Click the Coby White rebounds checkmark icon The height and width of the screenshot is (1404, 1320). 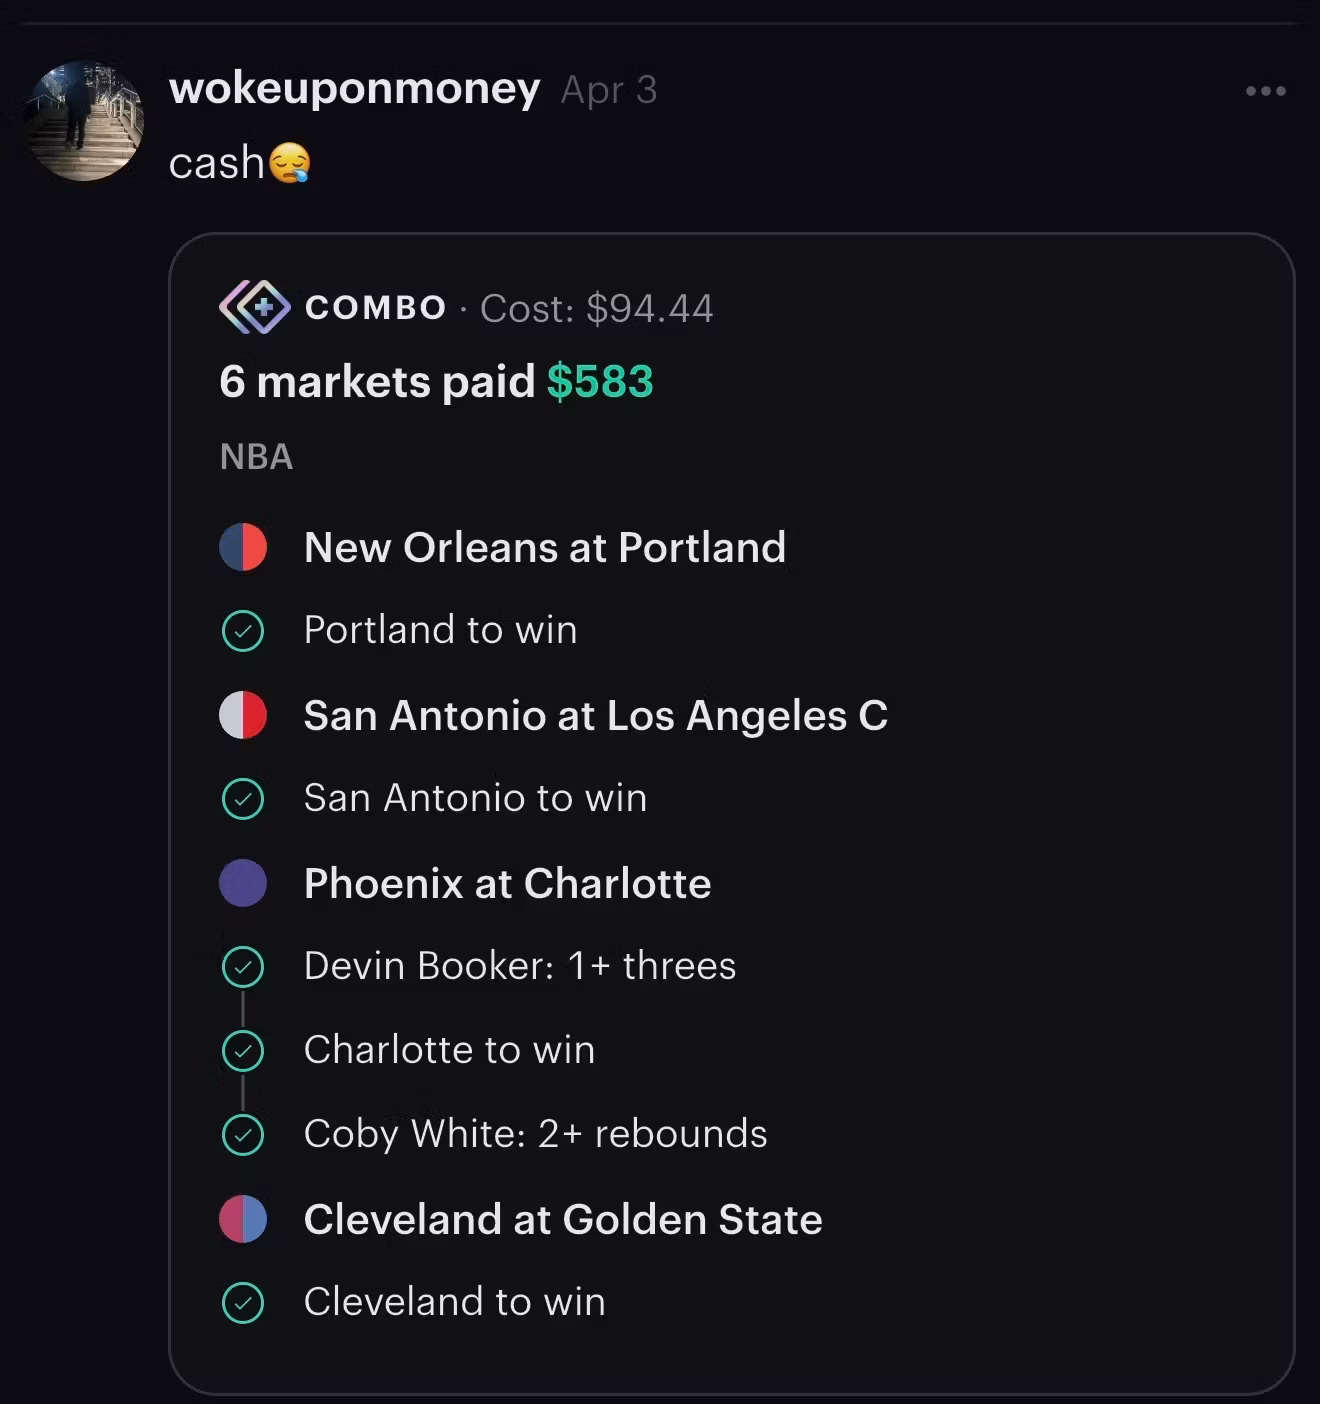tap(243, 1135)
